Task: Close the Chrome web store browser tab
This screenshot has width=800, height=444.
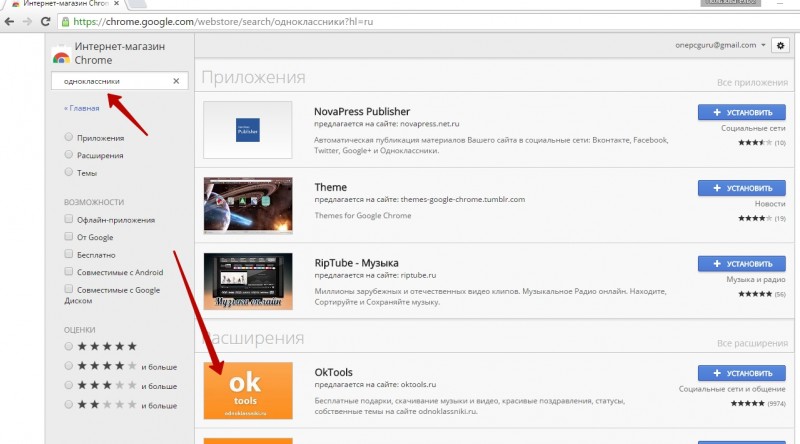Action: tap(116, 4)
